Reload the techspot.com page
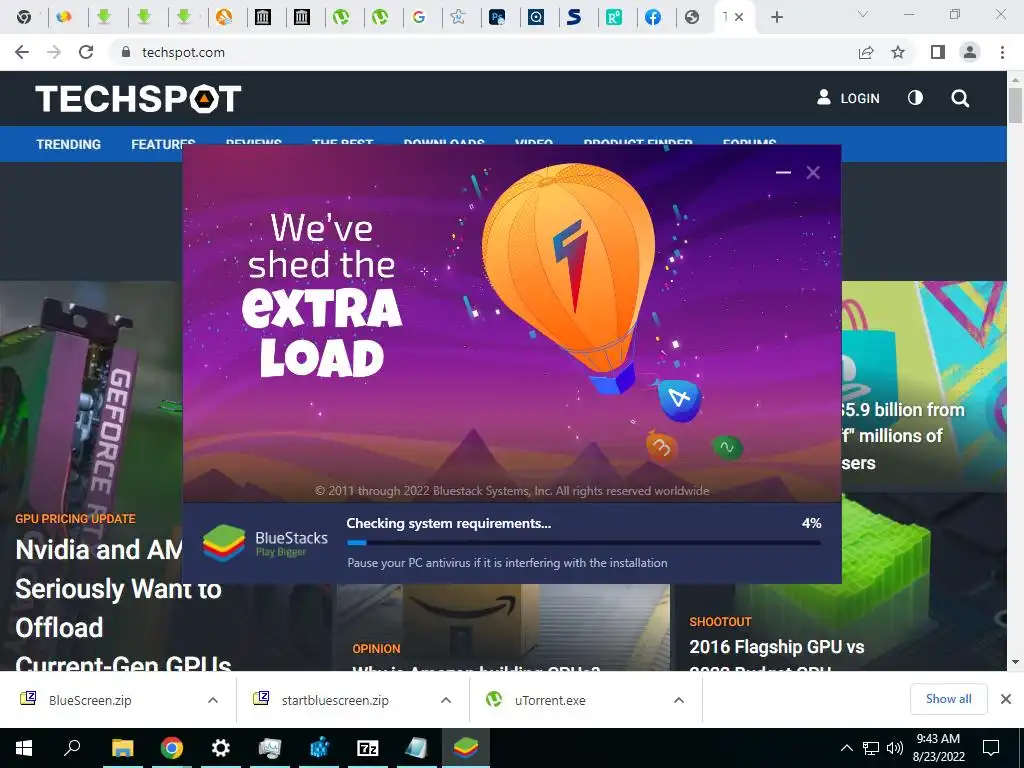This screenshot has height=768, width=1024. pyautogui.click(x=86, y=52)
